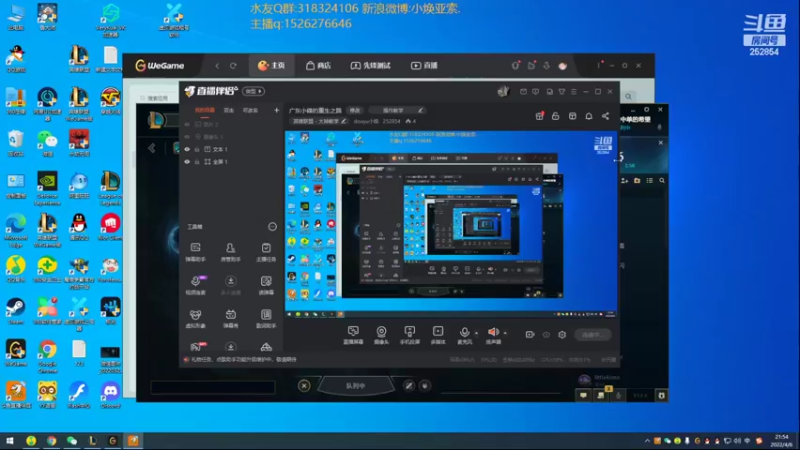Add a 摄像头 camera source
Screen dimensions: 800x450
(381, 335)
